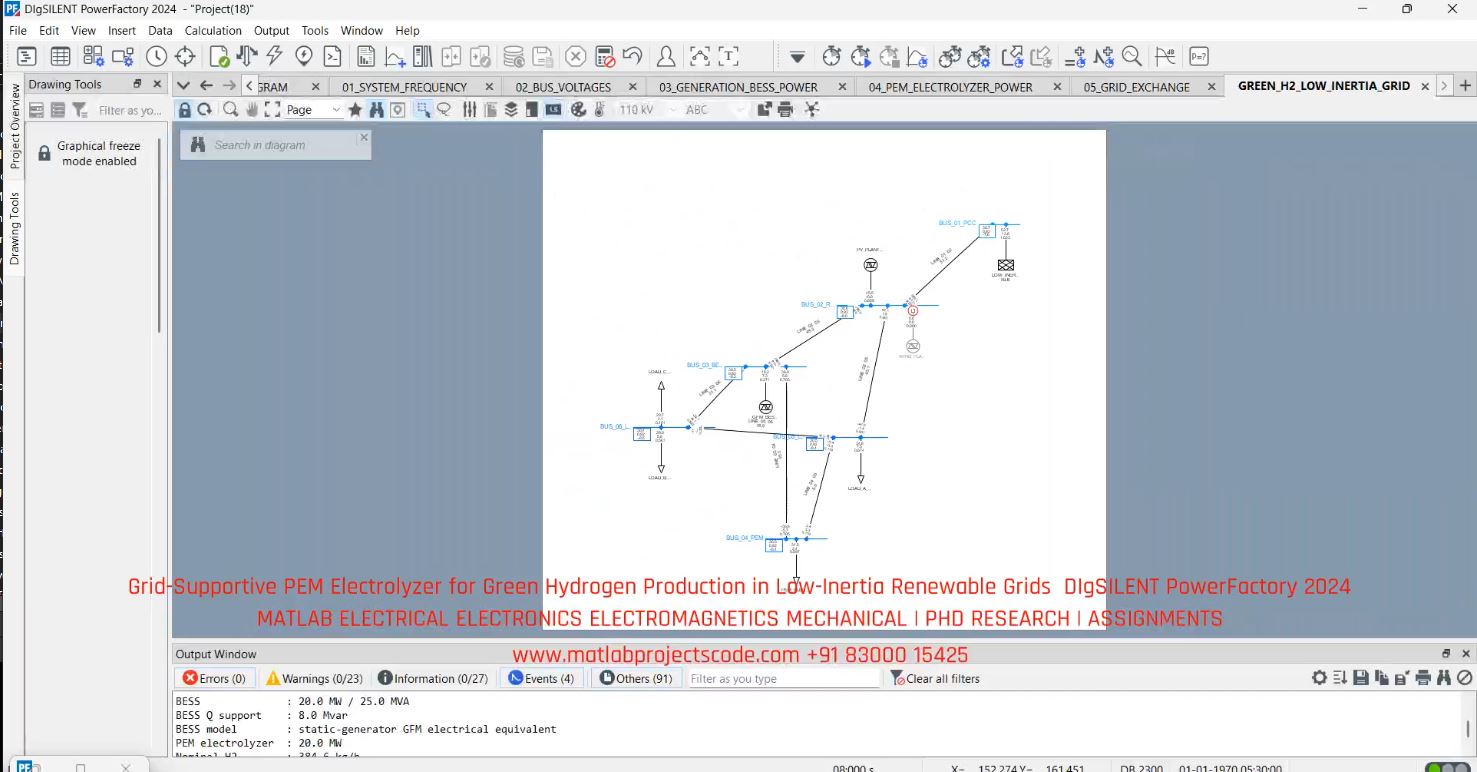Open the script console icon

pyautogui.click(x=332, y=56)
